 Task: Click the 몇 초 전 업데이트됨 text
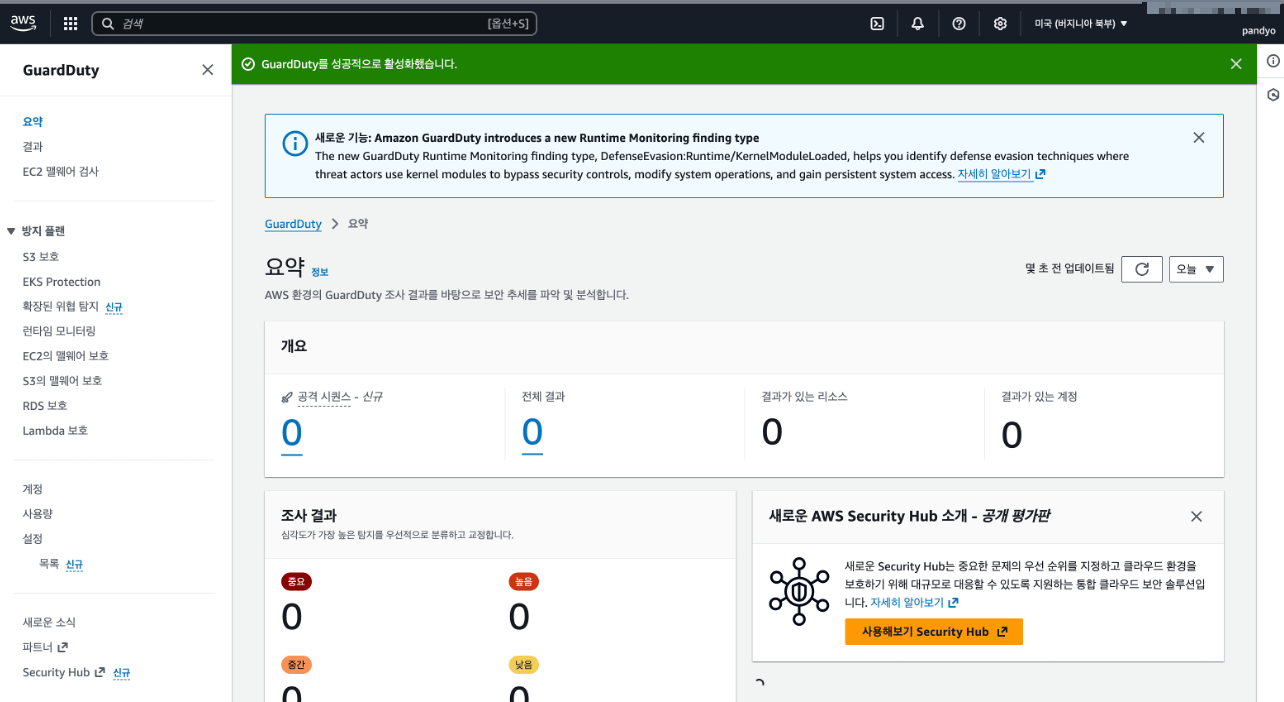pyautogui.click(x=1069, y=269)
